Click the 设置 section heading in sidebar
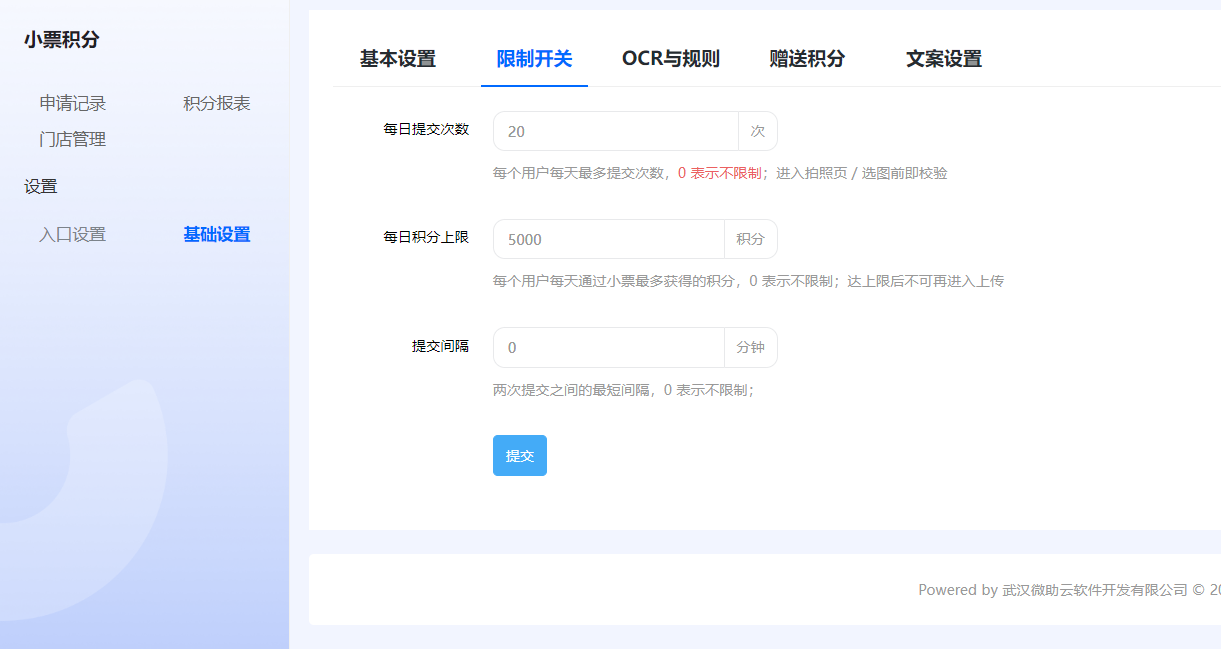The width and height of the screenshot is (1221, 649). coord(41,187)
